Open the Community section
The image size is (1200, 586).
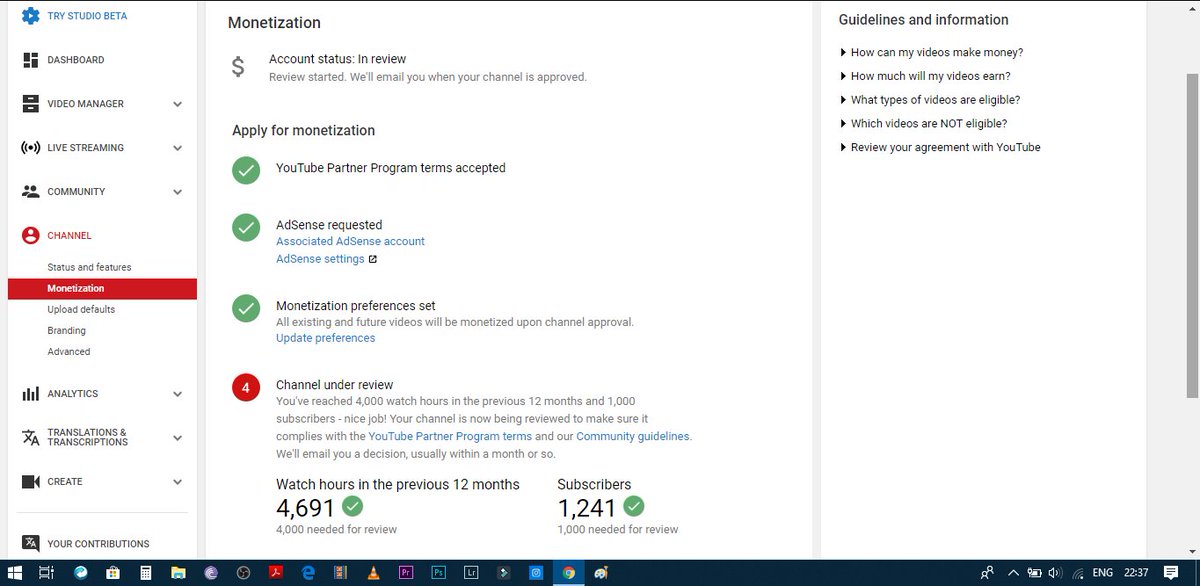pyautogui.click(x=76, y=192)
